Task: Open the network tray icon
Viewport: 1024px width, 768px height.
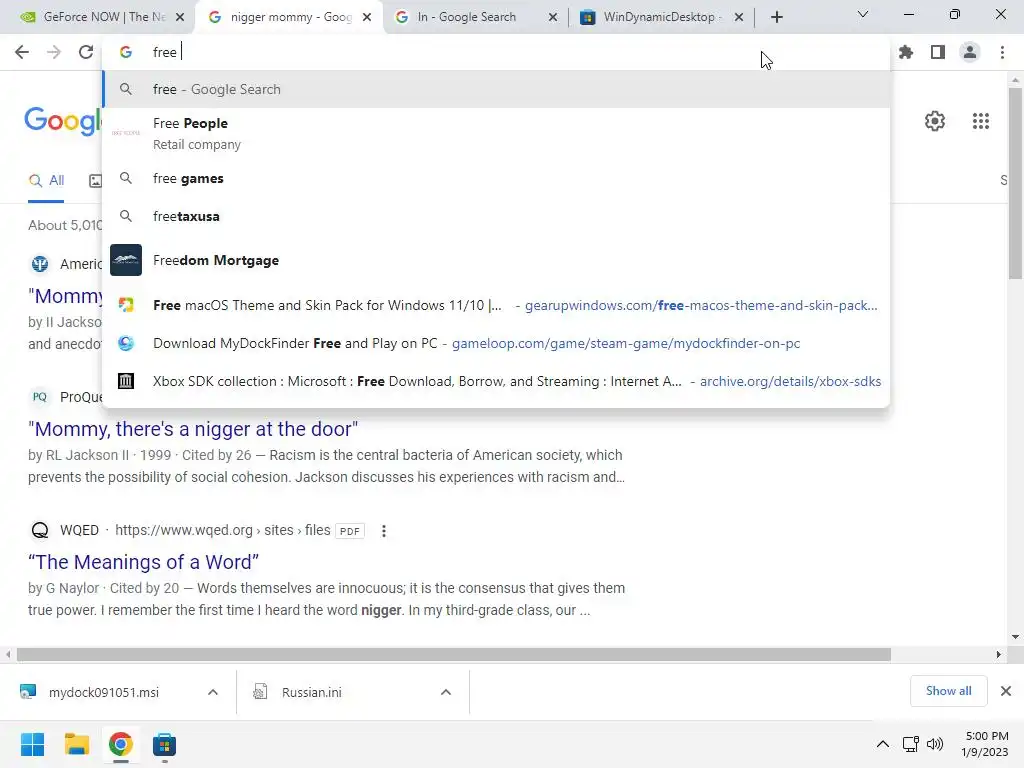Action: 910,744
